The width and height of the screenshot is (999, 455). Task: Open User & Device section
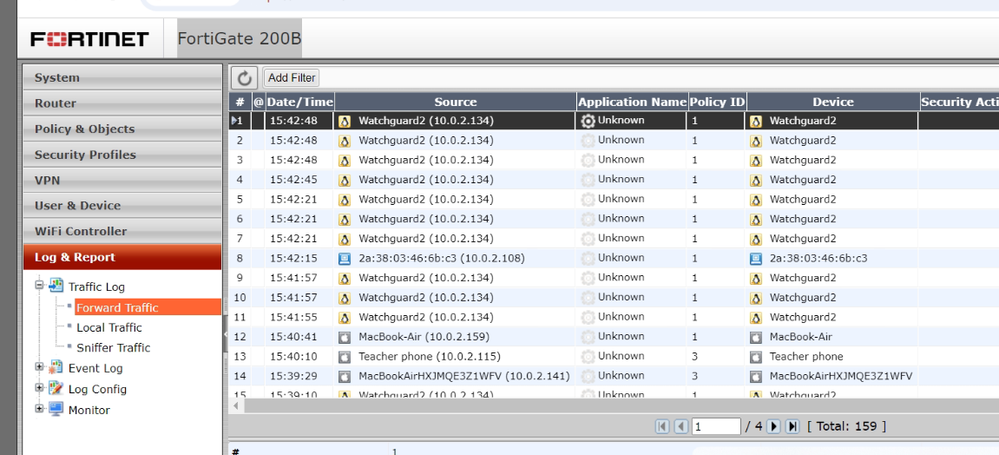(122, 205)
